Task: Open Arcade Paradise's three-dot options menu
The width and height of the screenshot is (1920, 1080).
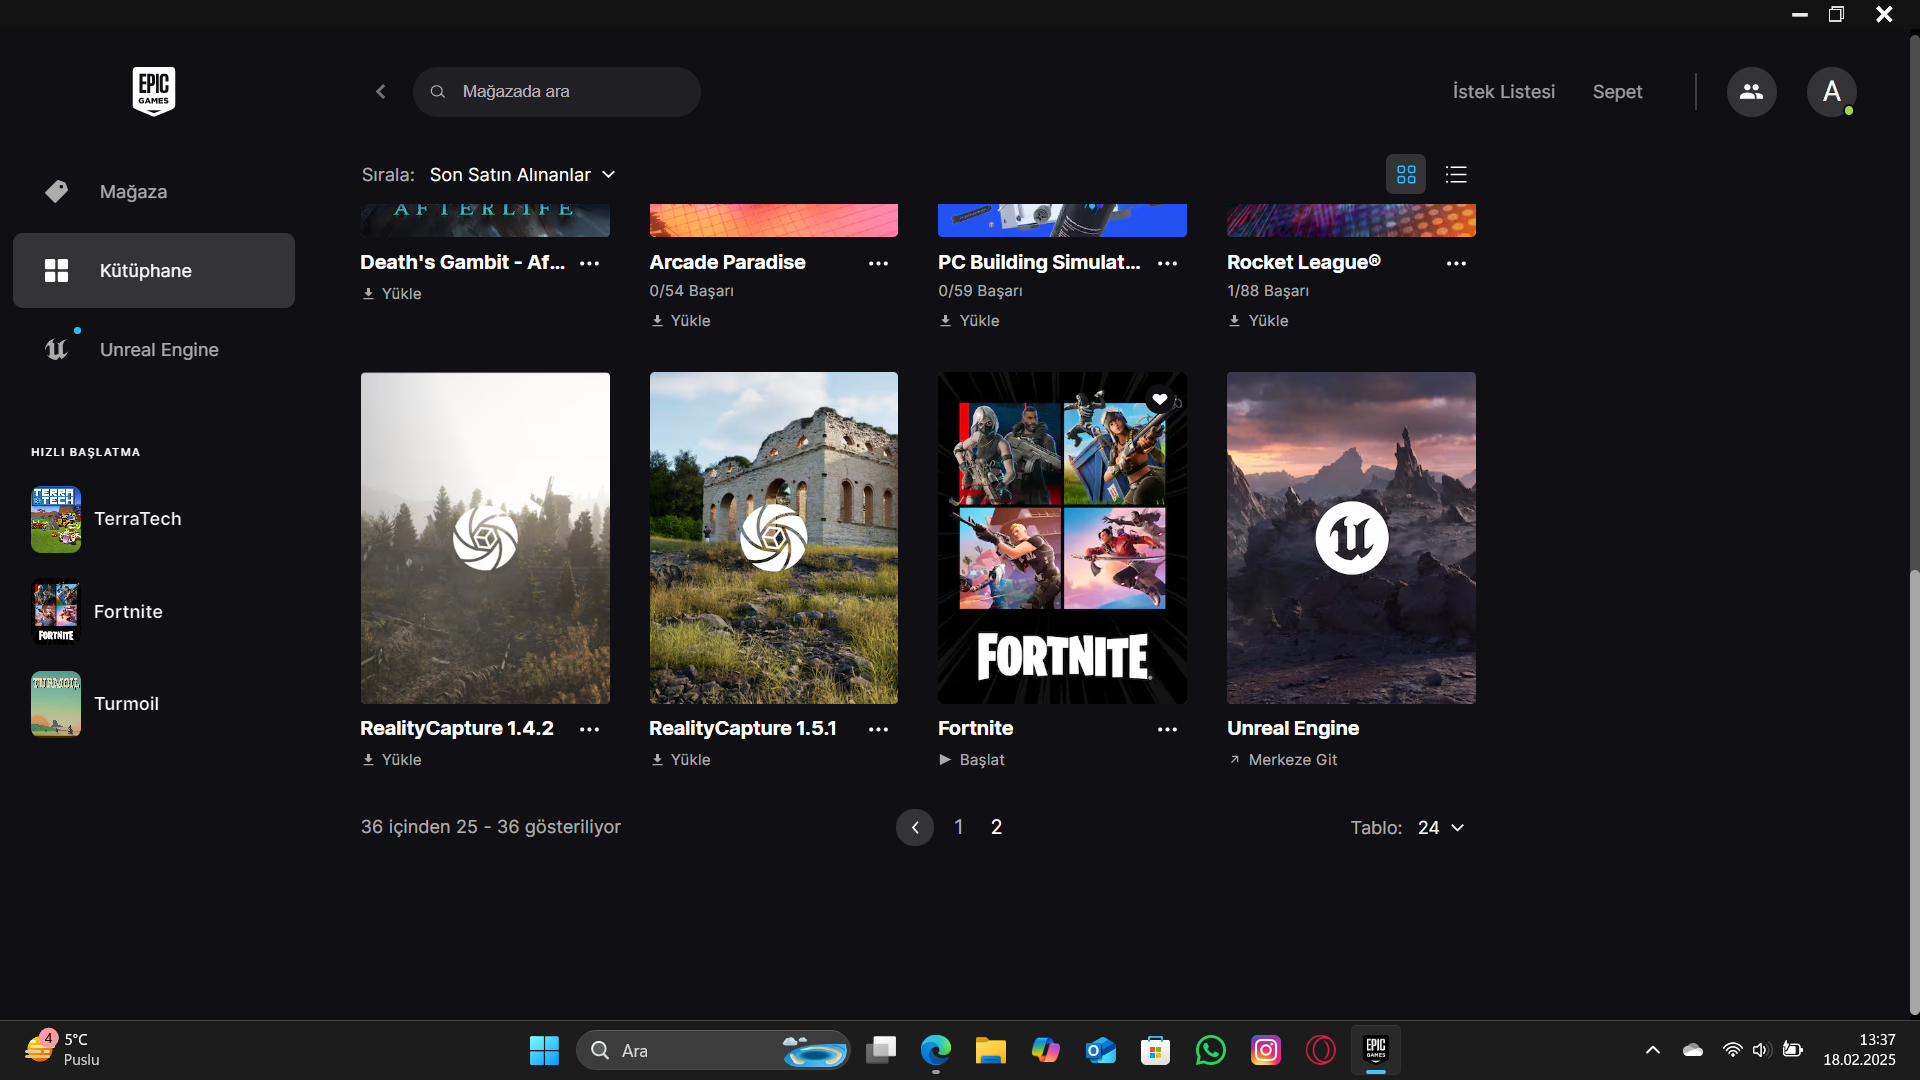Action: tap(878, 264)
